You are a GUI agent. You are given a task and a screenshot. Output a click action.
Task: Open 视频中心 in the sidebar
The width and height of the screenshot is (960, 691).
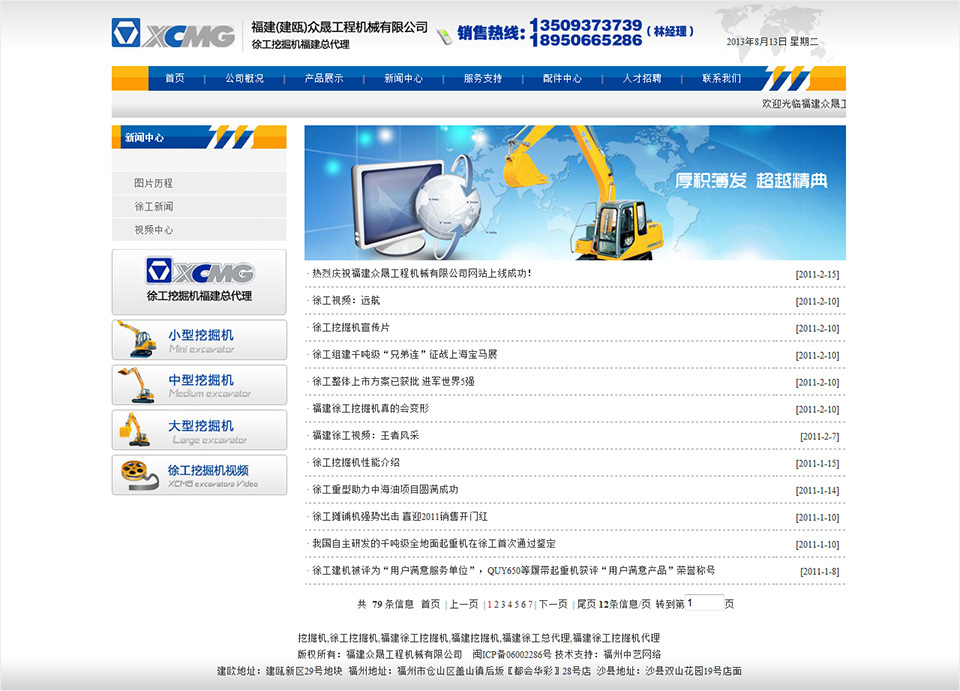(153, 229)
